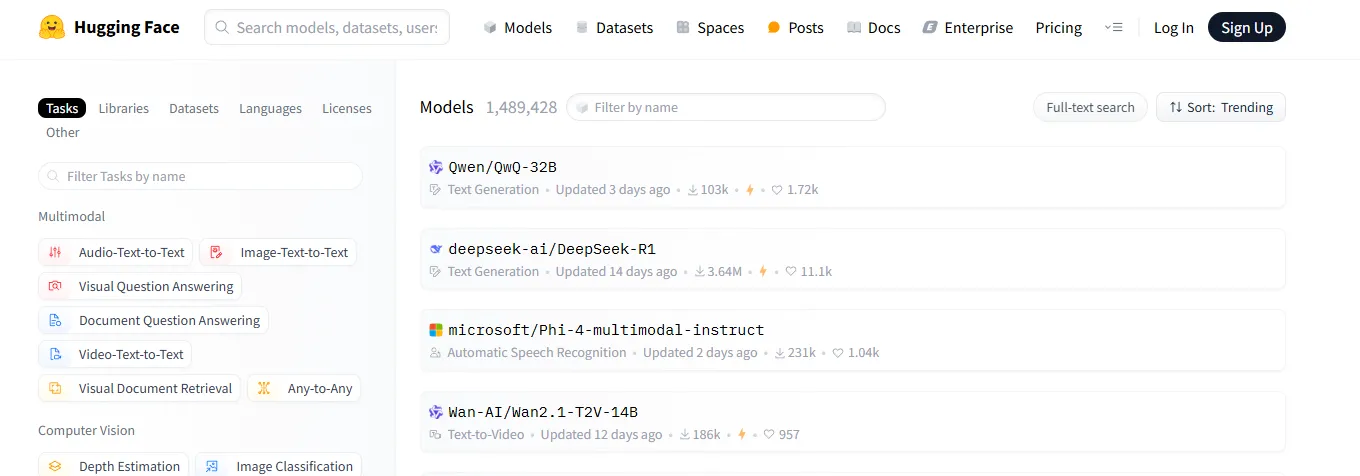Click the heart likes icon on QwQ-32B row
1360x476 pixels.
click(x=777, y=190)
